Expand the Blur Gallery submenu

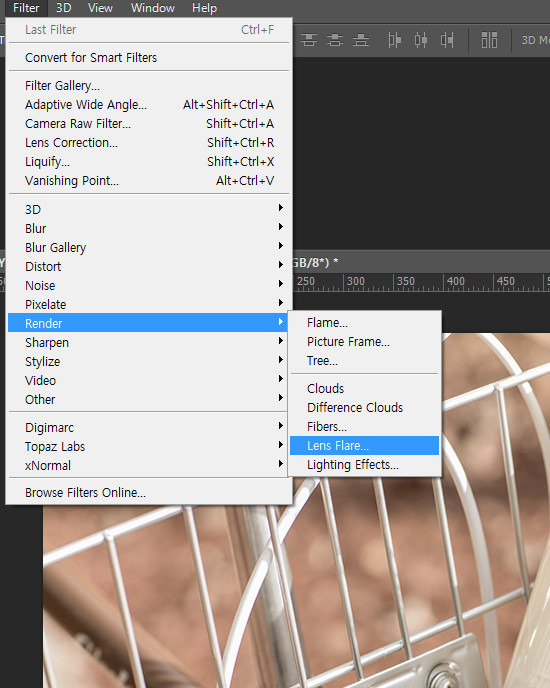pos(150,247)
